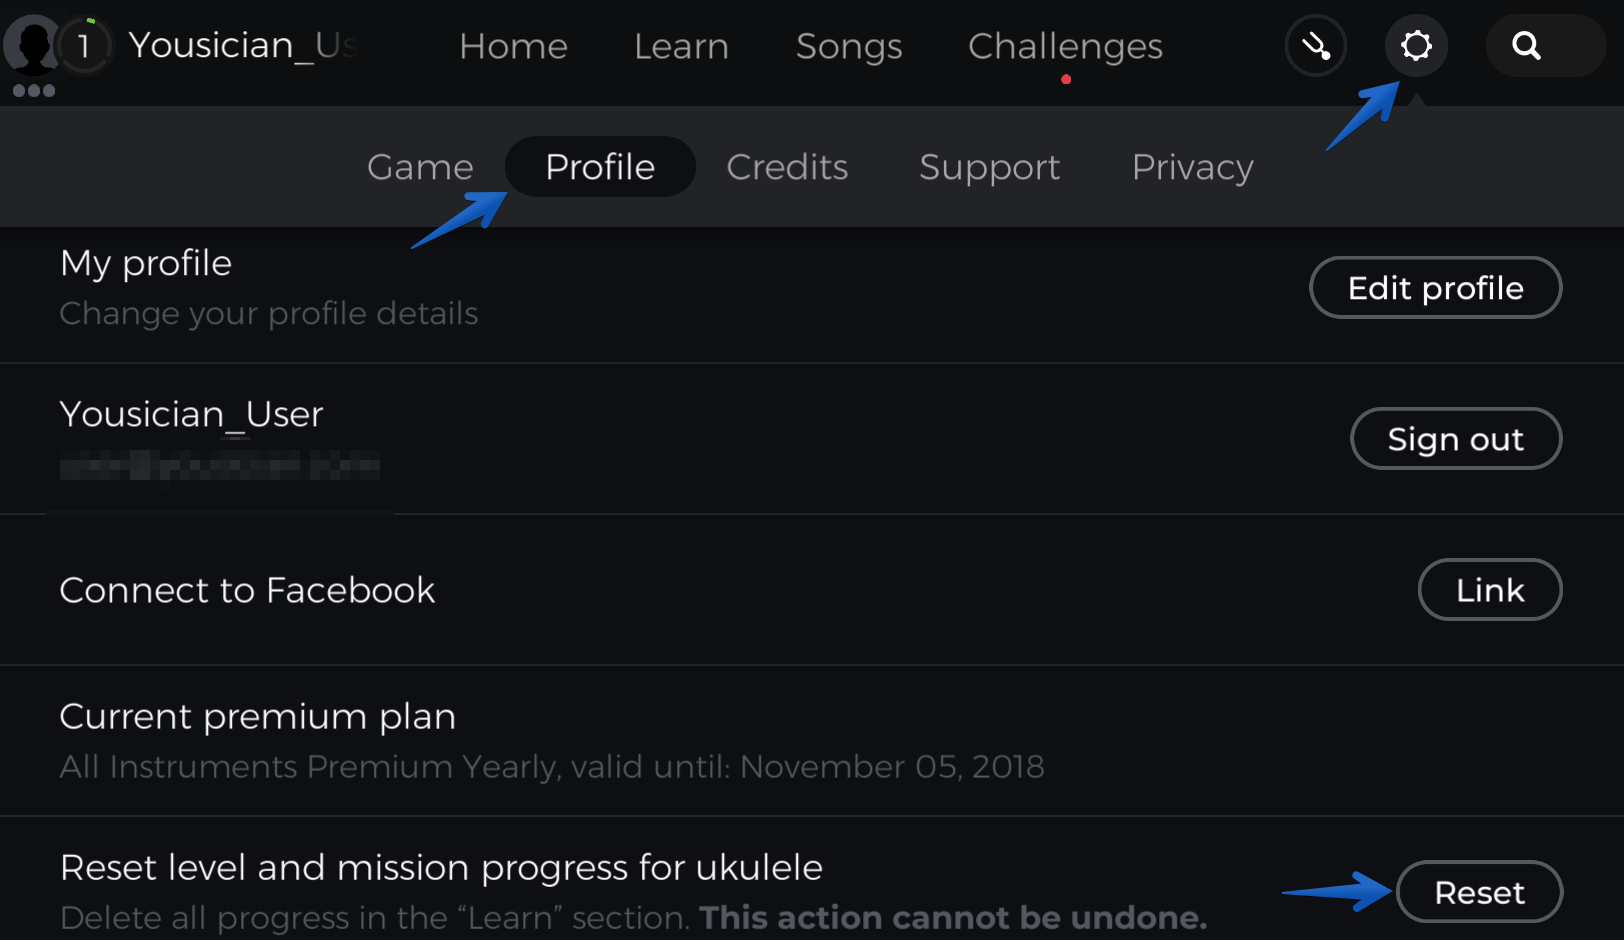Image resolution: width=1624 pixels, height=940 pixels.
Task: Open the Challenges section
Action: (x=1065, y=46)
